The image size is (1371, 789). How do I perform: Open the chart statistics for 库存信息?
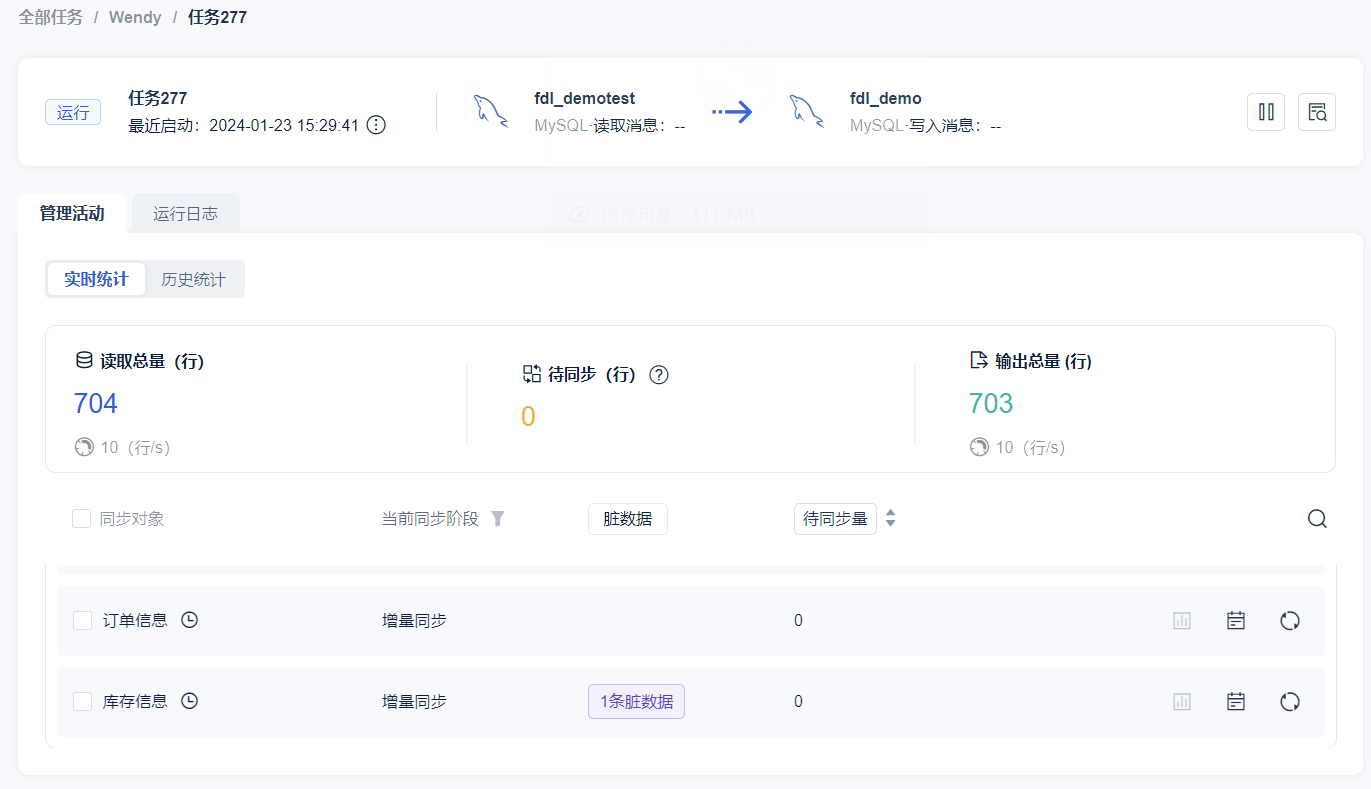(1182, 702)
